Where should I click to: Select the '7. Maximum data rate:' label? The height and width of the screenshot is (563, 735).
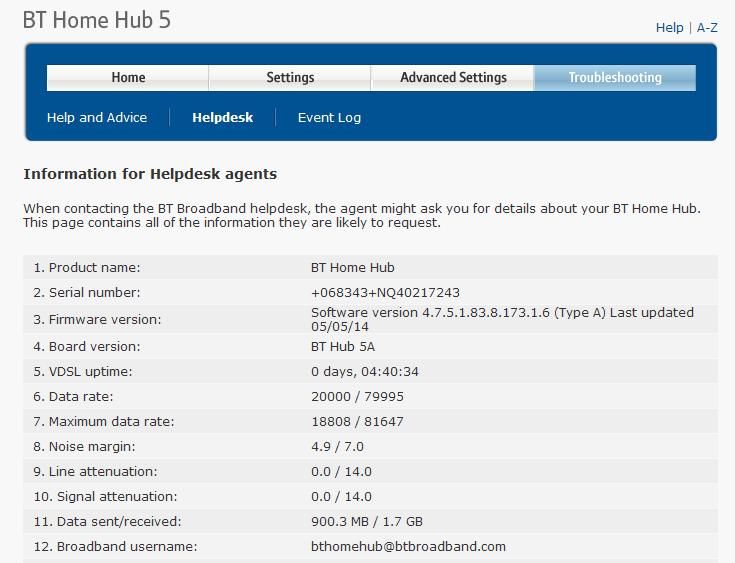(104, 421)
